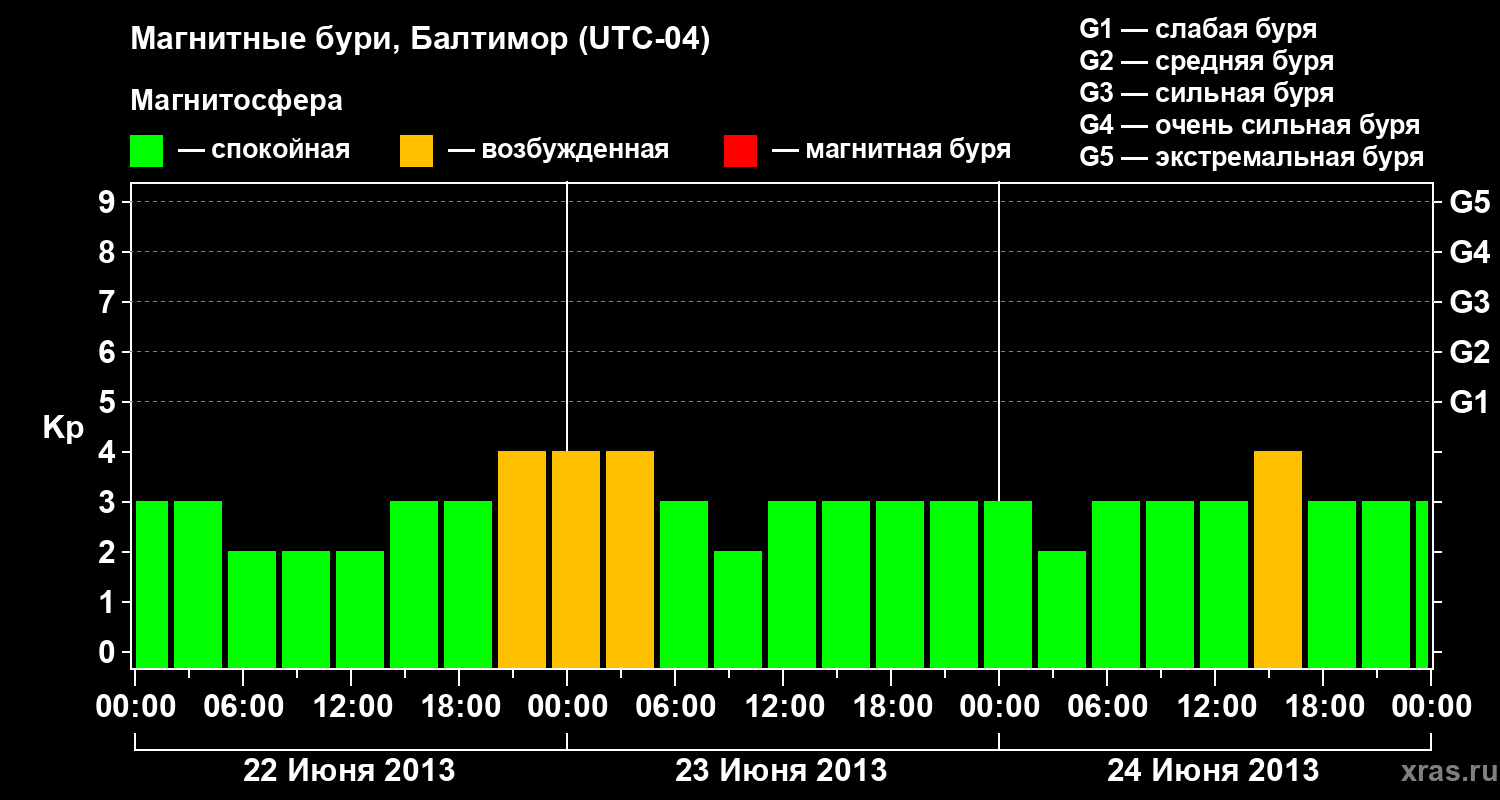The height and width of the screenshot is (800, 1500).
Task: Click the green bar starting 18:00 on 23 Июня
Action: (900, 585)
